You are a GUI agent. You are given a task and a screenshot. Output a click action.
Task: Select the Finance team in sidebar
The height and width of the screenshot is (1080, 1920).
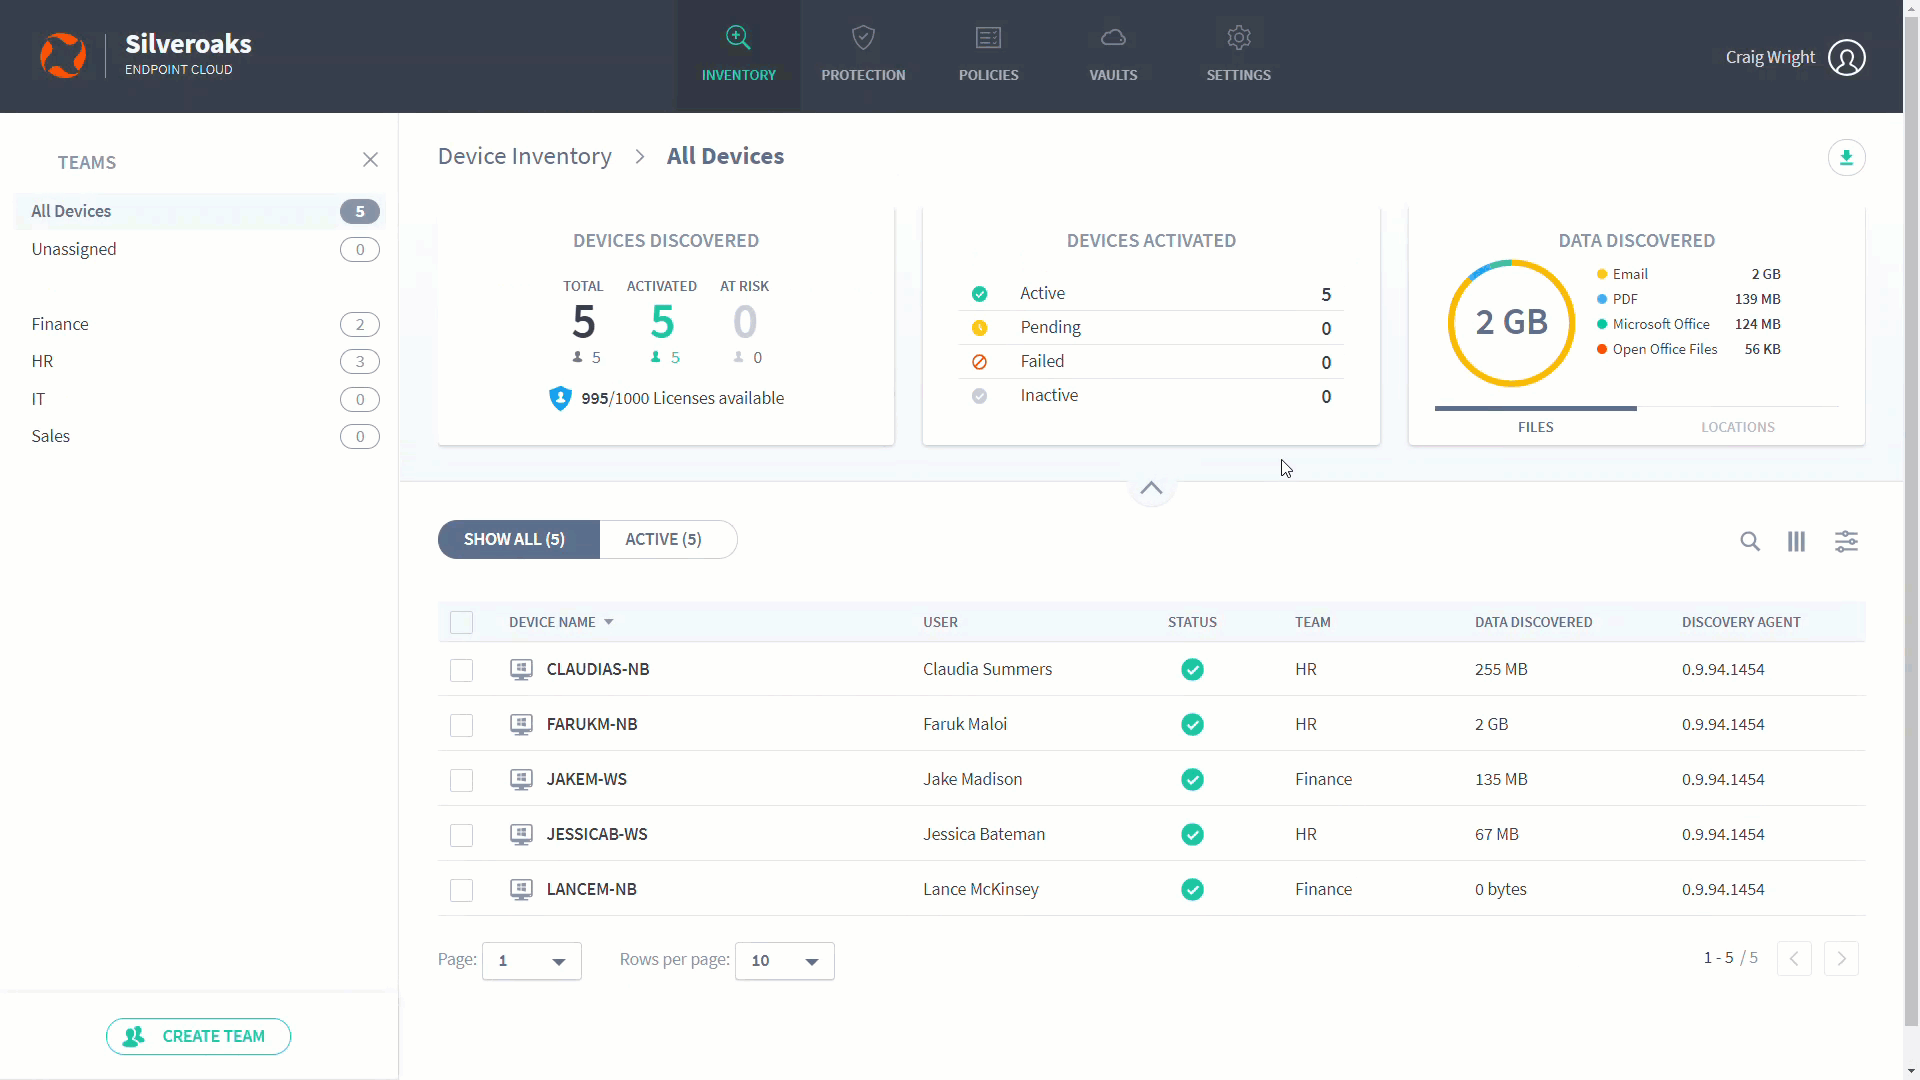click(200, 324)
